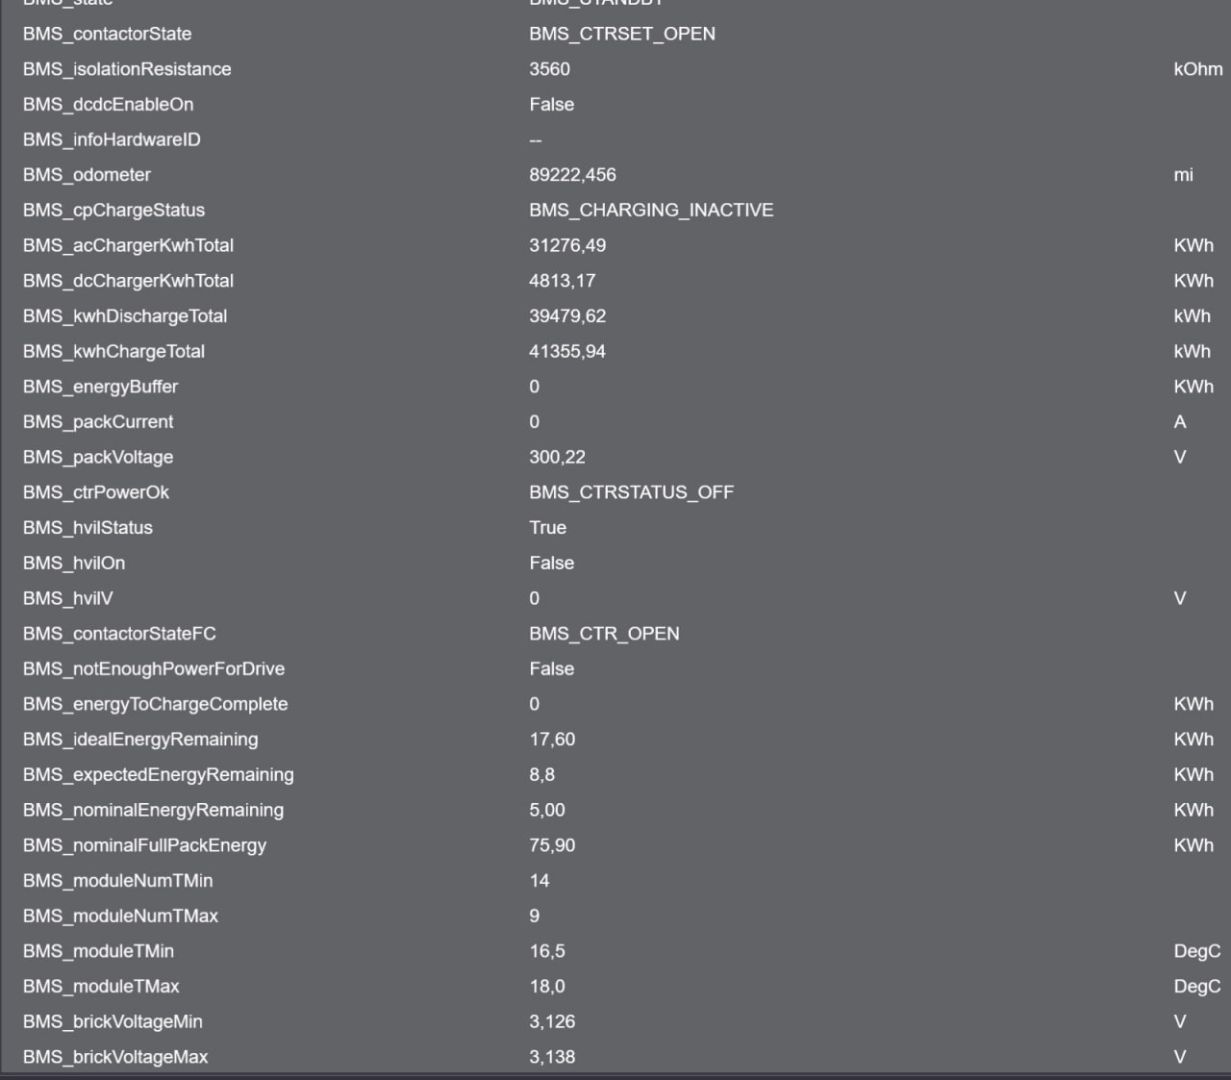Click the BMS_contactorState row label

107,34
